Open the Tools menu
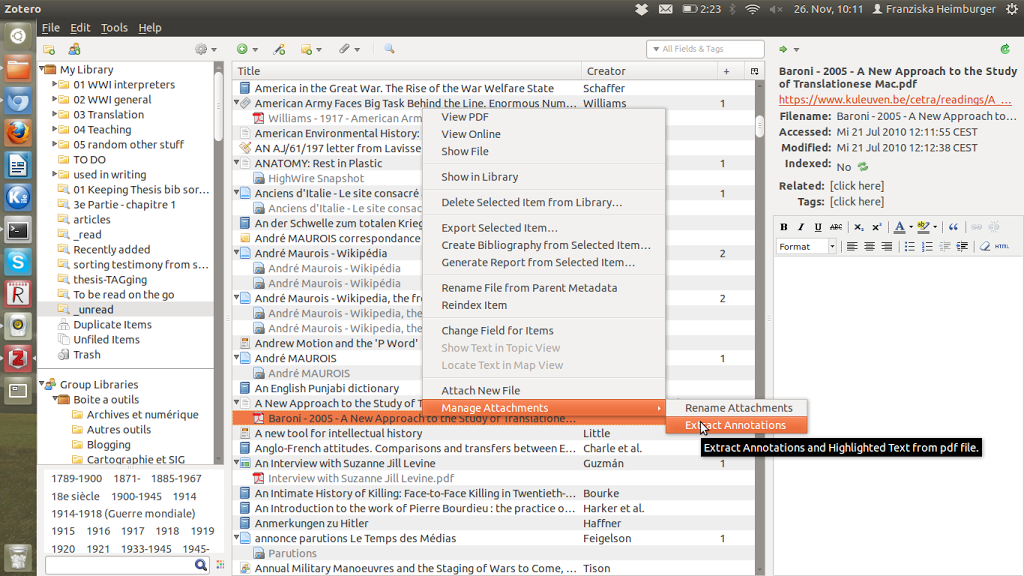The image size is (1024, 576). [114, 27]
